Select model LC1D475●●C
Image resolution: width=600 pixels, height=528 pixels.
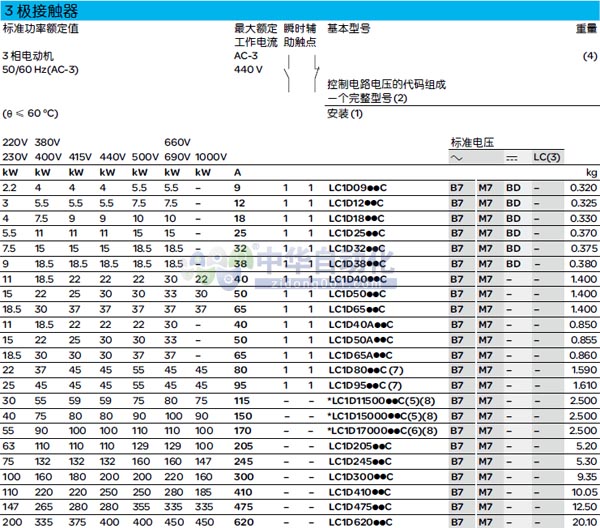[x=360, y=507]
